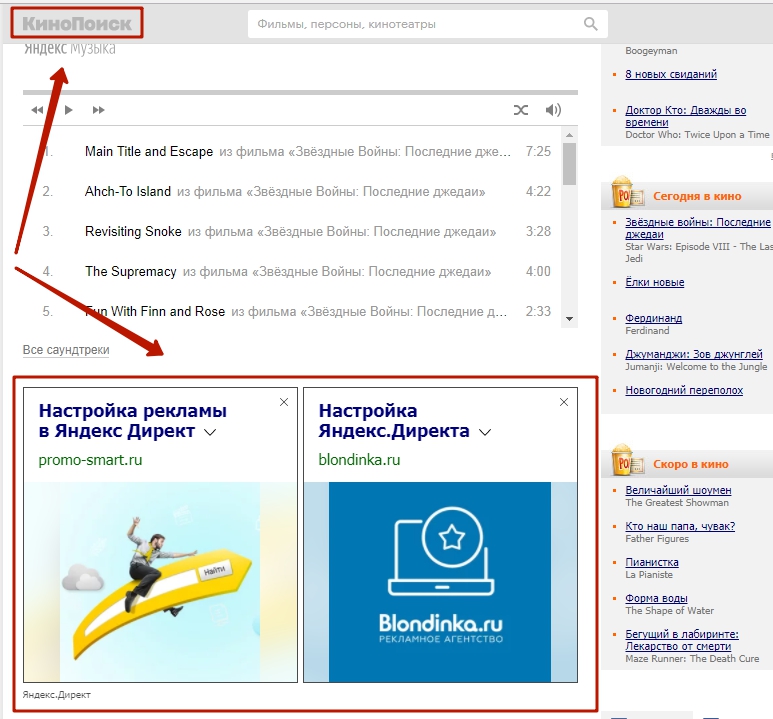
Task: Close the promo-smart.ru ad card
Action: (x=284, y=402)
